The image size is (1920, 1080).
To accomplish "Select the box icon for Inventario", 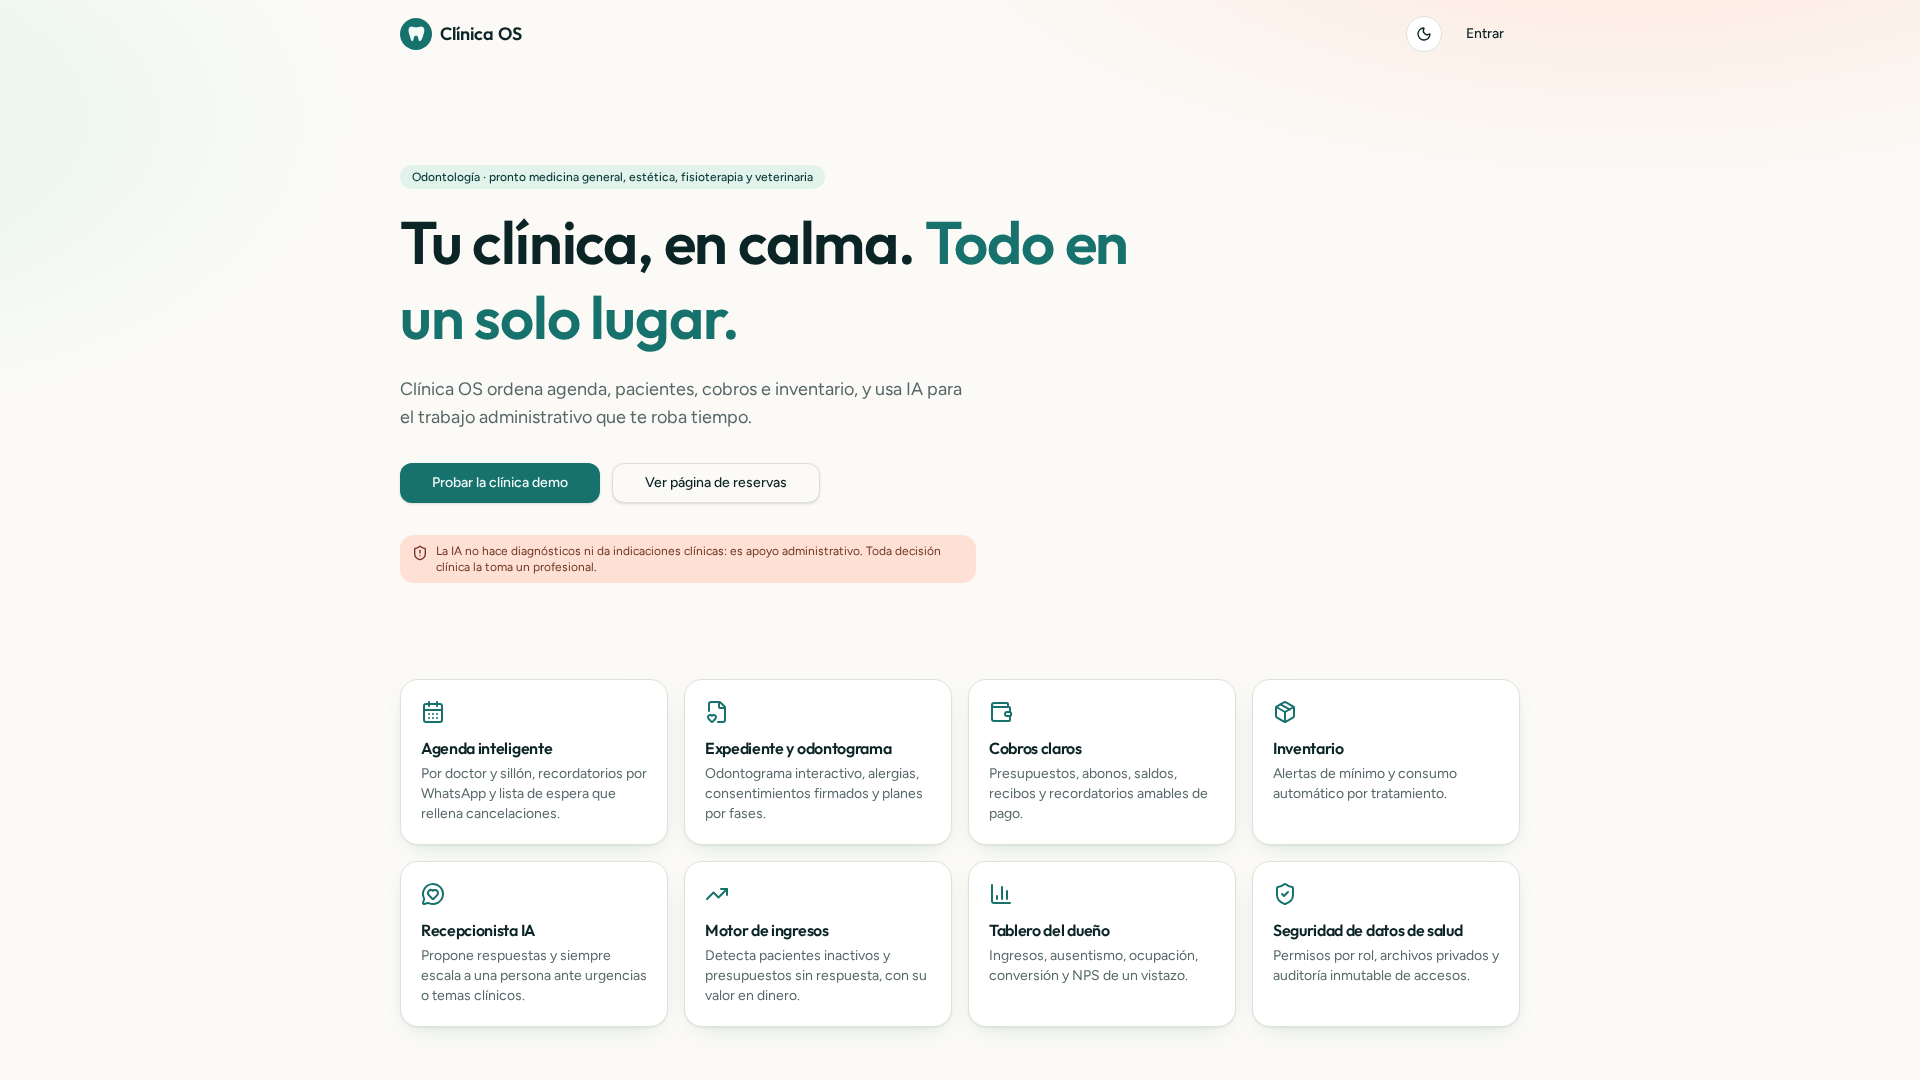I will 1285,712.
